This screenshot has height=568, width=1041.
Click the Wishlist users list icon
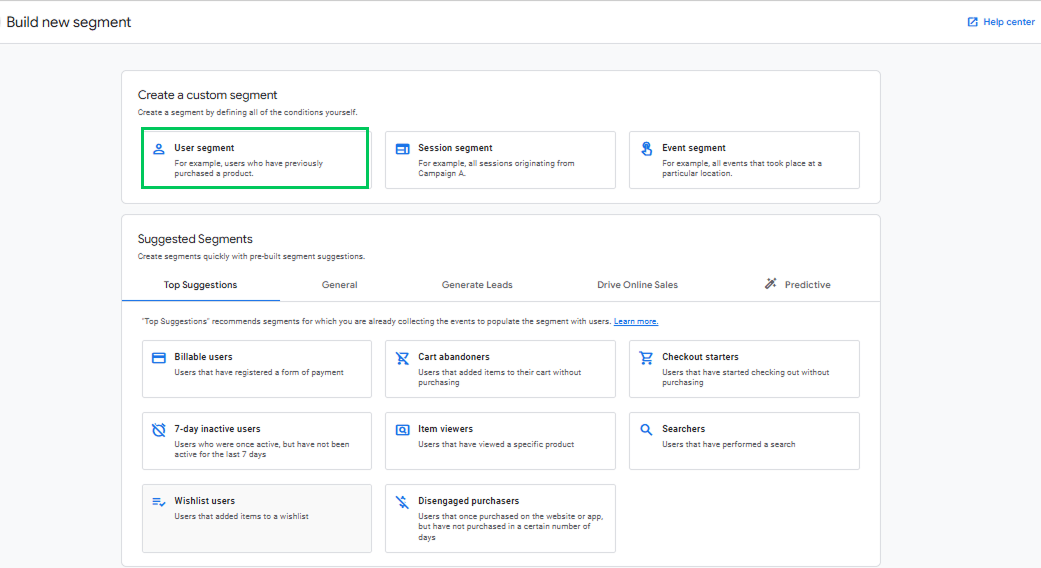158,502
